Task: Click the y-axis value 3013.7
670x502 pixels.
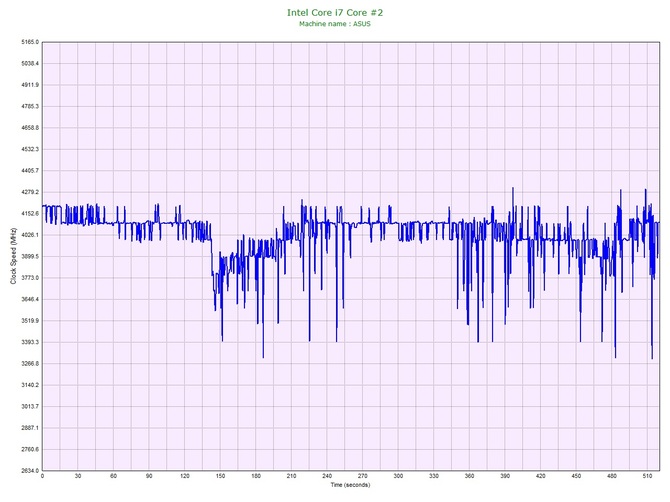Action: 30,407
